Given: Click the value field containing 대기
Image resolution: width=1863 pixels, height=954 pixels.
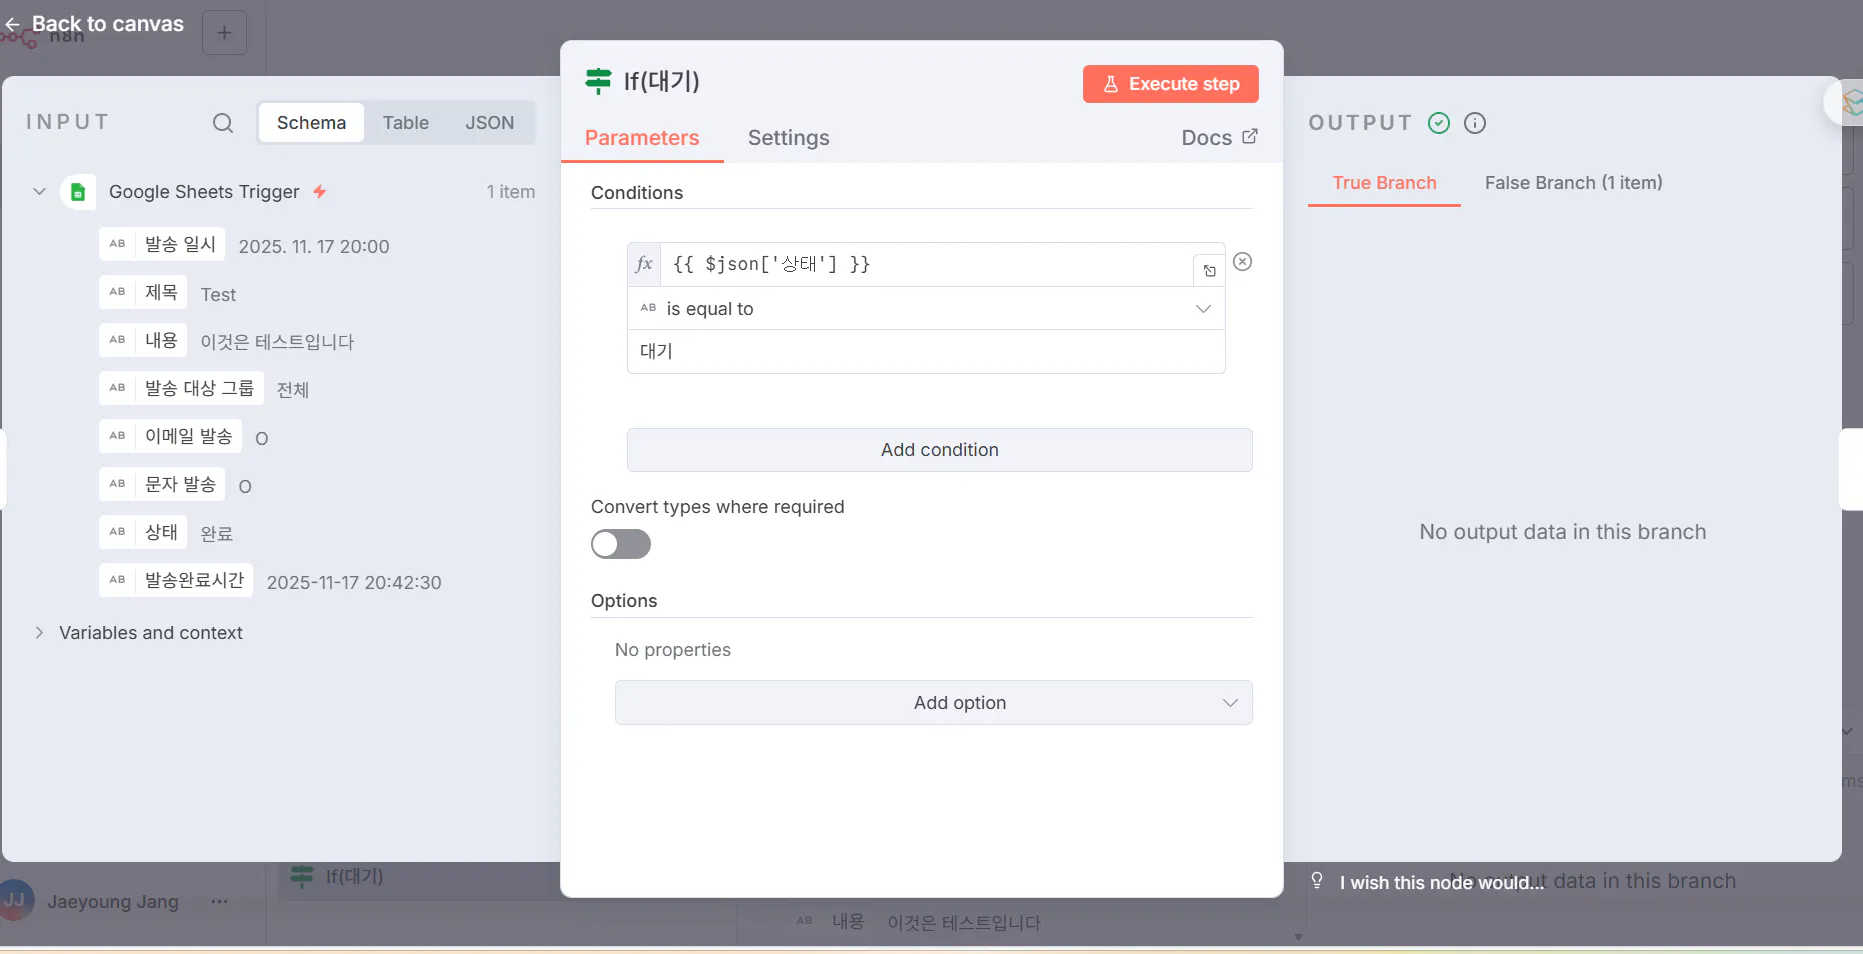Looking at the screenshot, I should pyautogui.click(x=926, y=352).
